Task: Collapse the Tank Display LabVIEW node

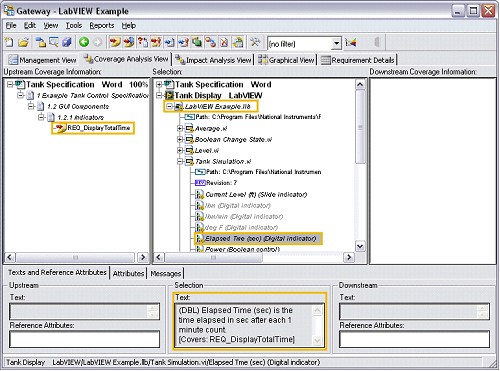Action: [x=159, y=95]
